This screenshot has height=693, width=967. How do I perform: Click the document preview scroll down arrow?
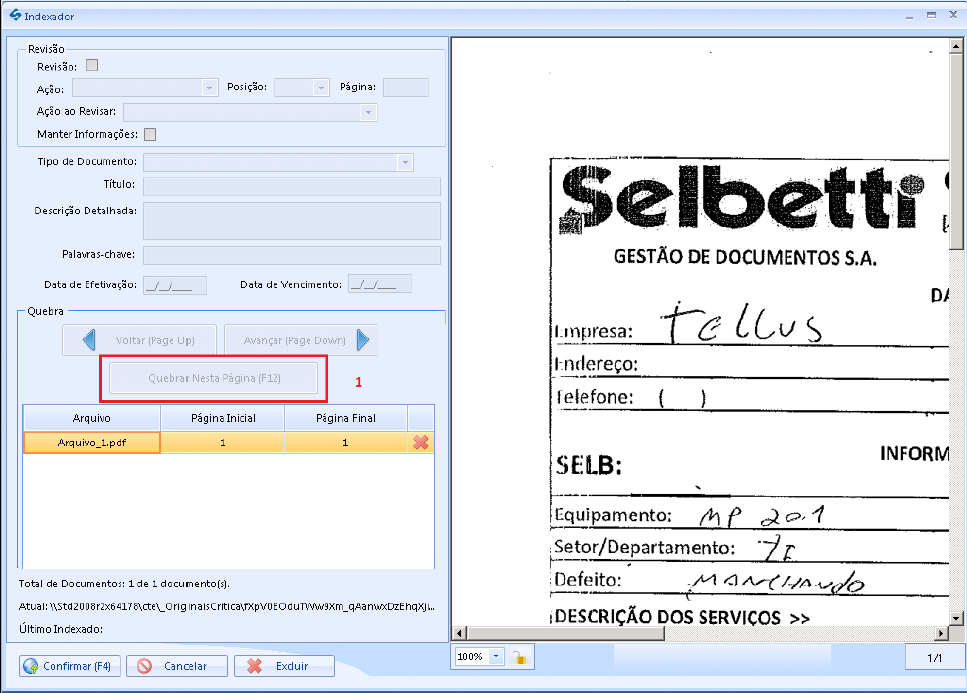(957, 618)
